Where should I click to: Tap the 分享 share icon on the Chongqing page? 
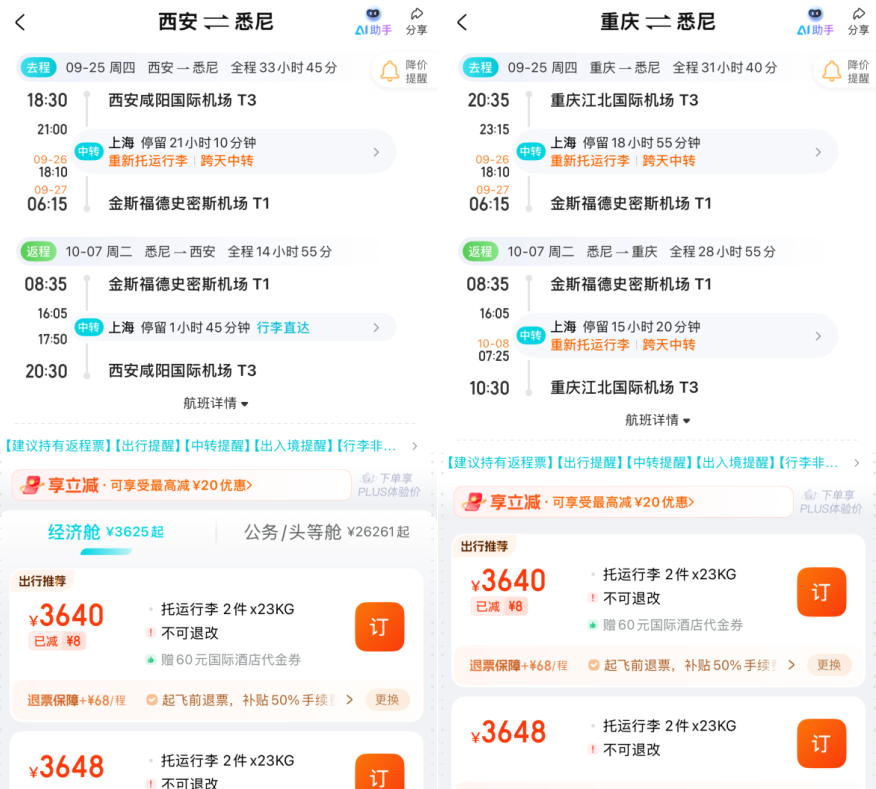pyautogui.click(x=858, y=21)
